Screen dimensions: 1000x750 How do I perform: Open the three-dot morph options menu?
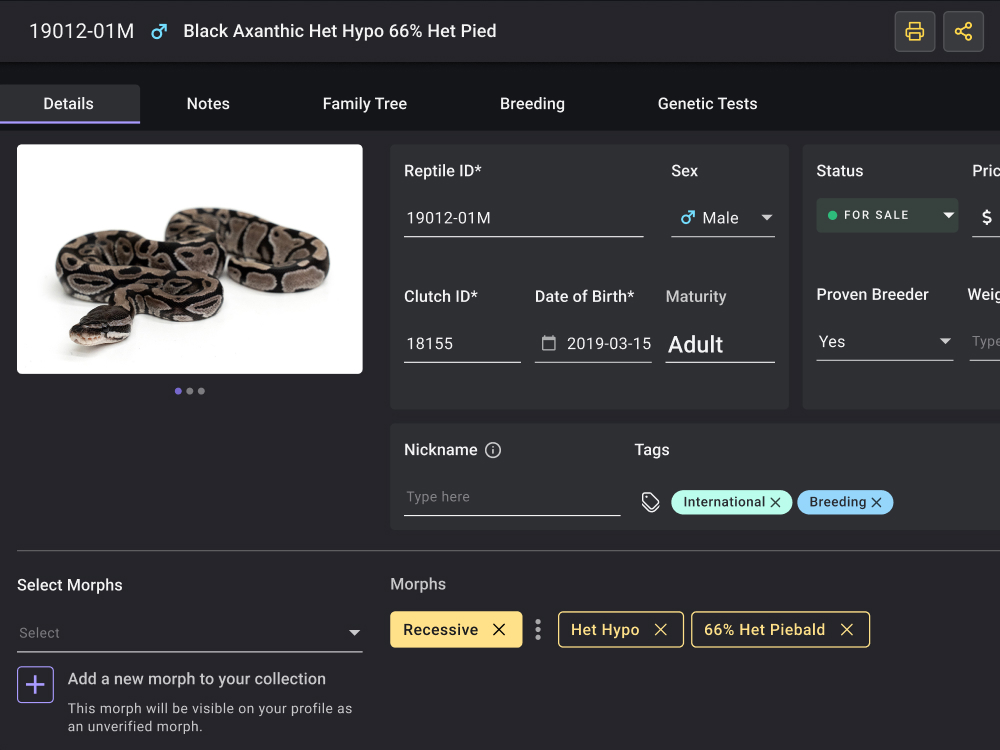click(x=538, y=630)
